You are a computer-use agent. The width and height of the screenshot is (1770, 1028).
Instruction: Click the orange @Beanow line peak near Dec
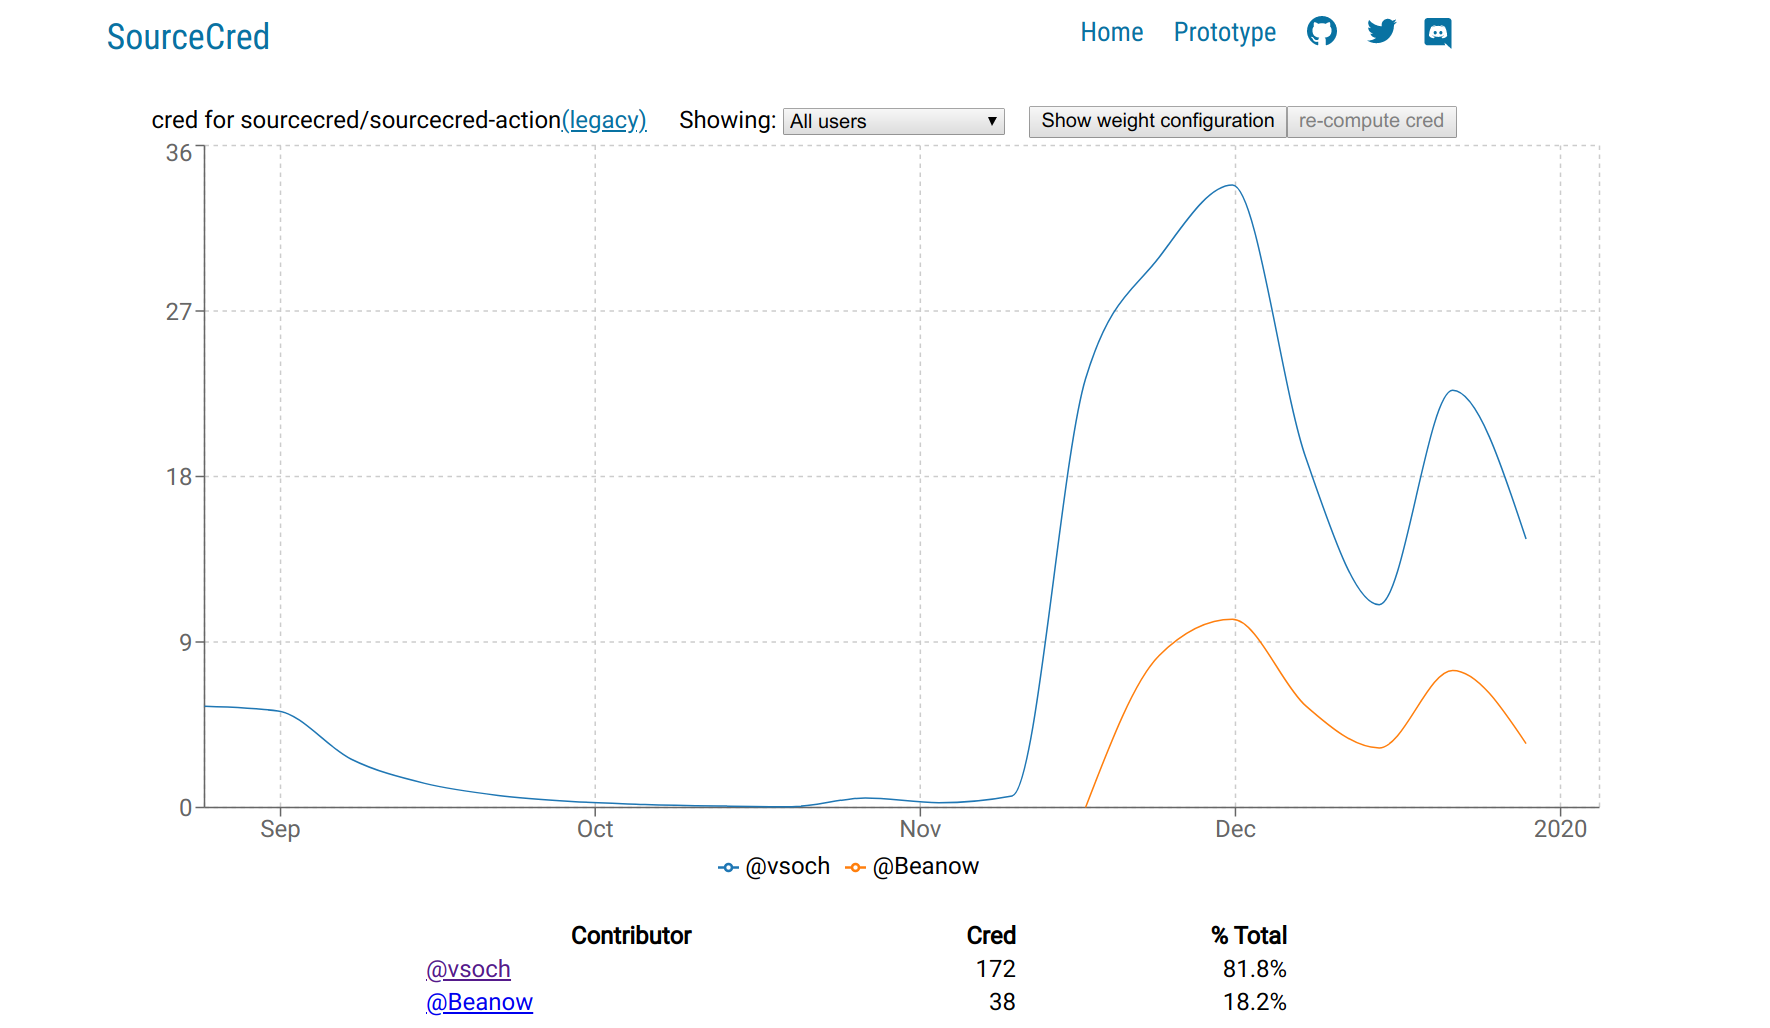[1233, 620]
